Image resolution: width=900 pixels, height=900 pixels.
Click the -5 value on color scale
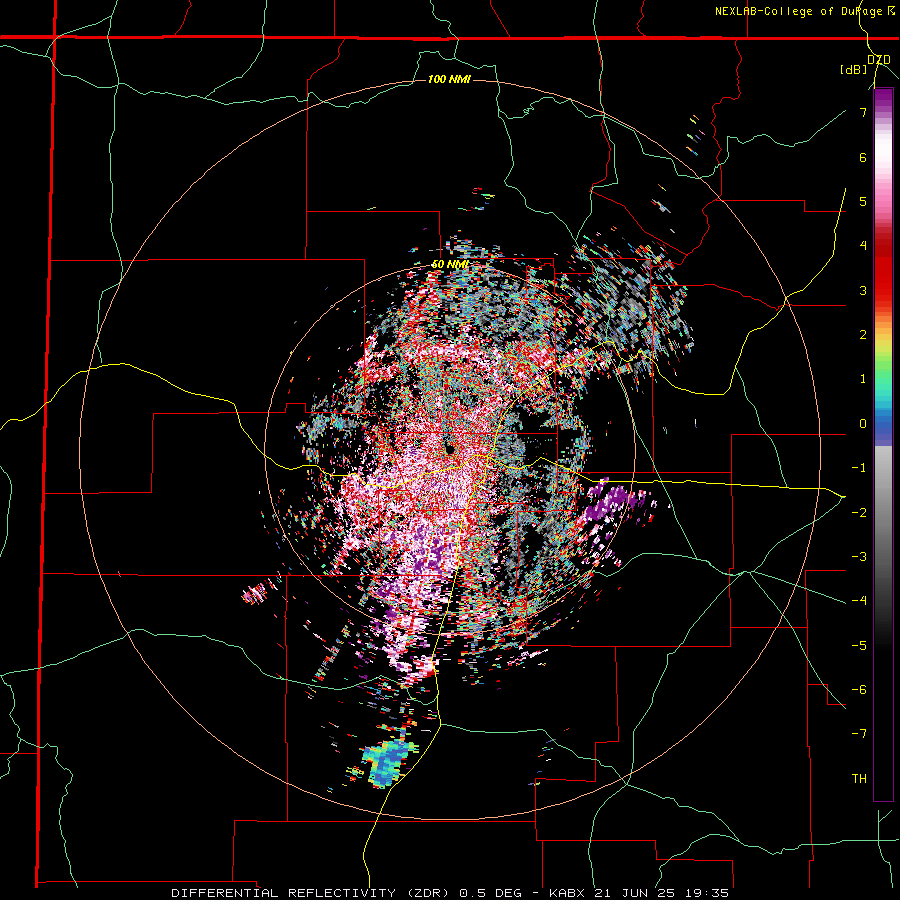(x=859, y=645)
